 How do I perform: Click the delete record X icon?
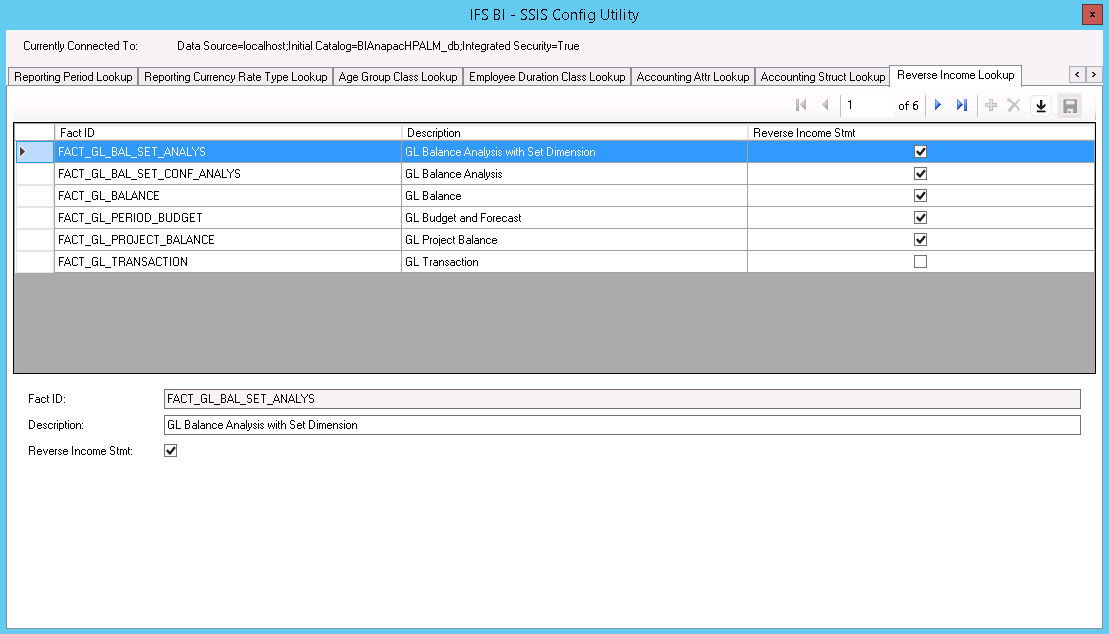1014,105
